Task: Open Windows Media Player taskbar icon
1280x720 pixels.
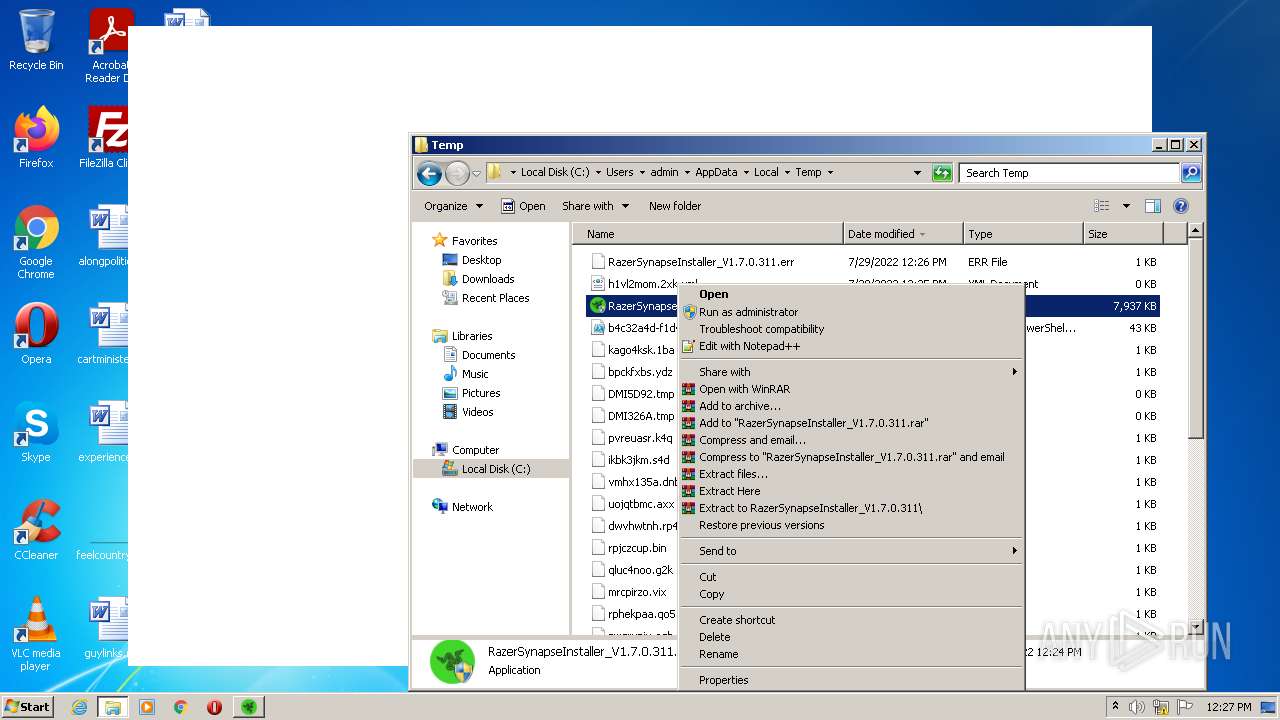Action: 147,707
